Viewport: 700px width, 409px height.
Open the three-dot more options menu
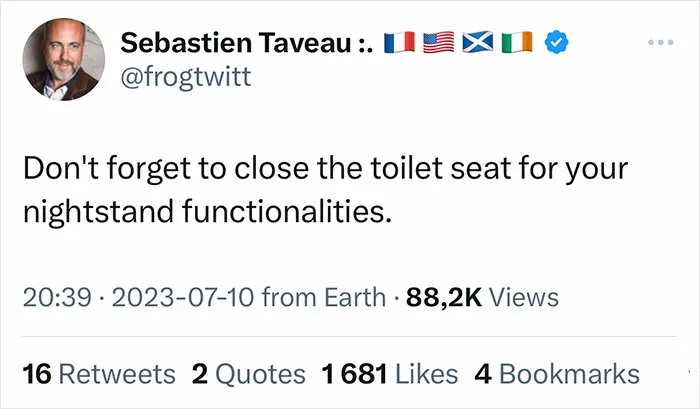click(x=661, y=42)
